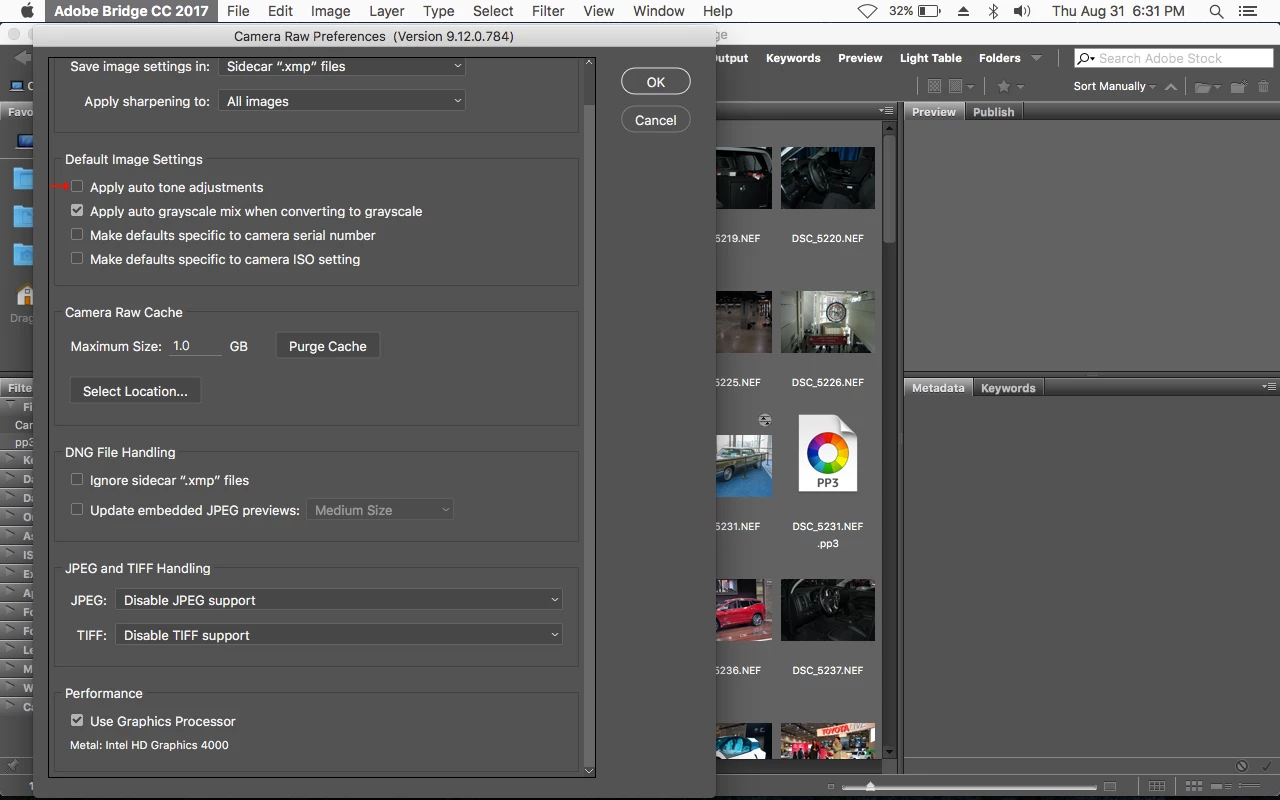Viewport: 1280px width, 800px height.
Task: Switch to view content as thumbnails
Action: 1192,787
